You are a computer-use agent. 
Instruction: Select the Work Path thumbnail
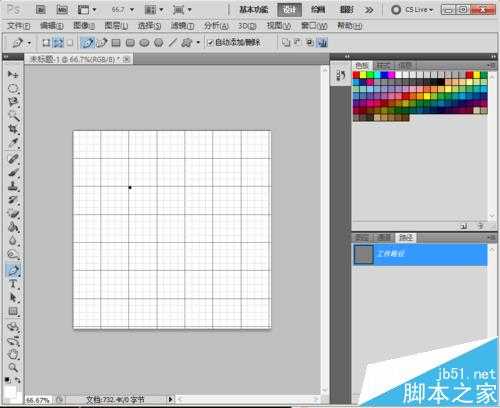pyautogui.click(x=363, y=254)
